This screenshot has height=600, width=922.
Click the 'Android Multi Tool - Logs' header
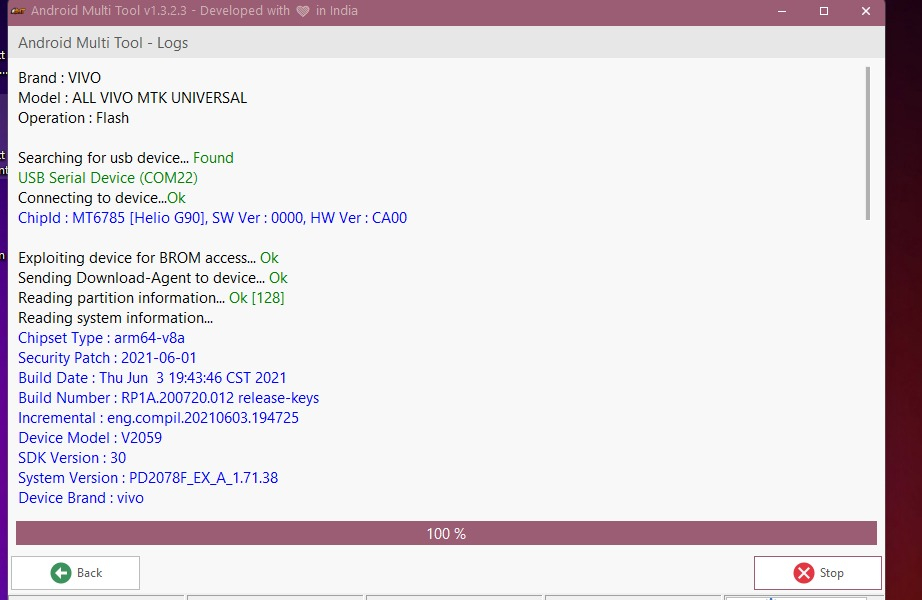tap(103, 43)
